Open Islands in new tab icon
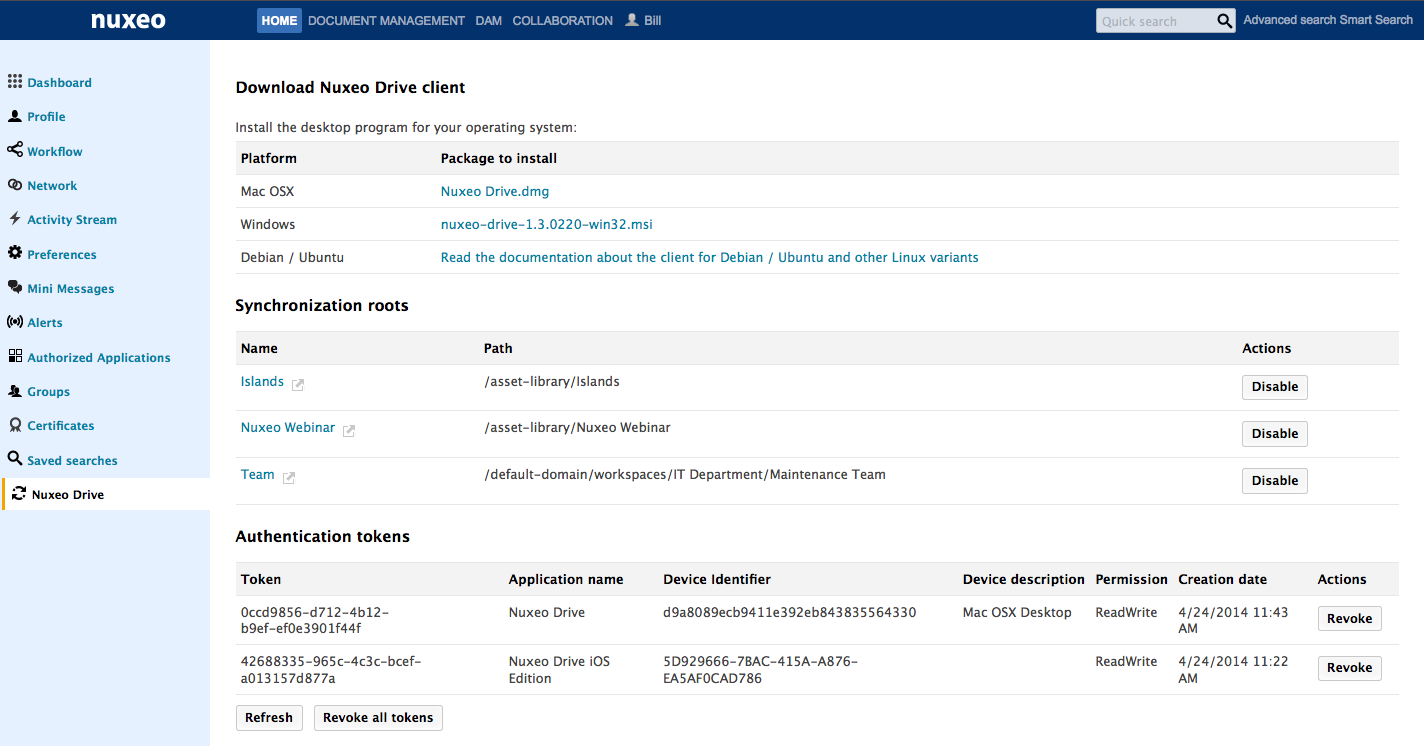This screenshot has height=746, width=1424. [298, 384]
